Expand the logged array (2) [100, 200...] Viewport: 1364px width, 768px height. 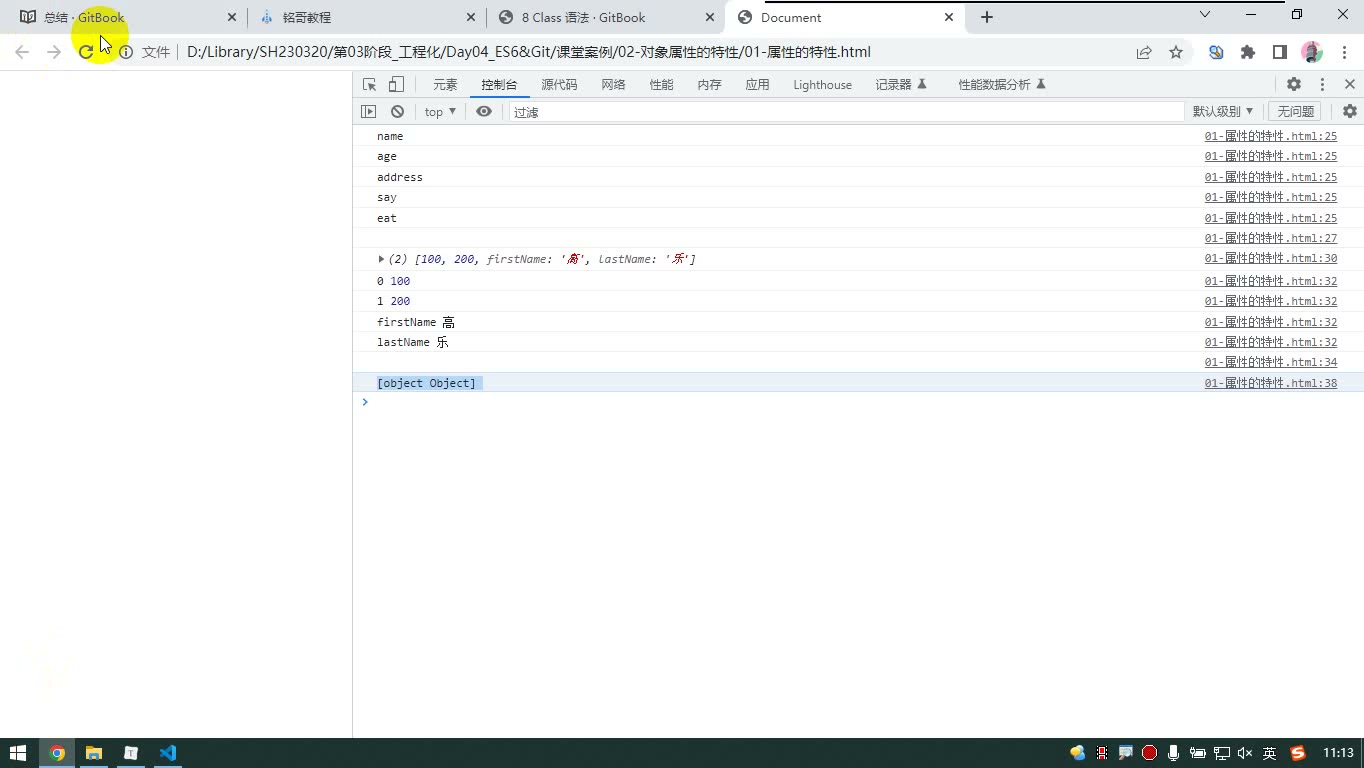pyautogui.click(x=381, y=259)
